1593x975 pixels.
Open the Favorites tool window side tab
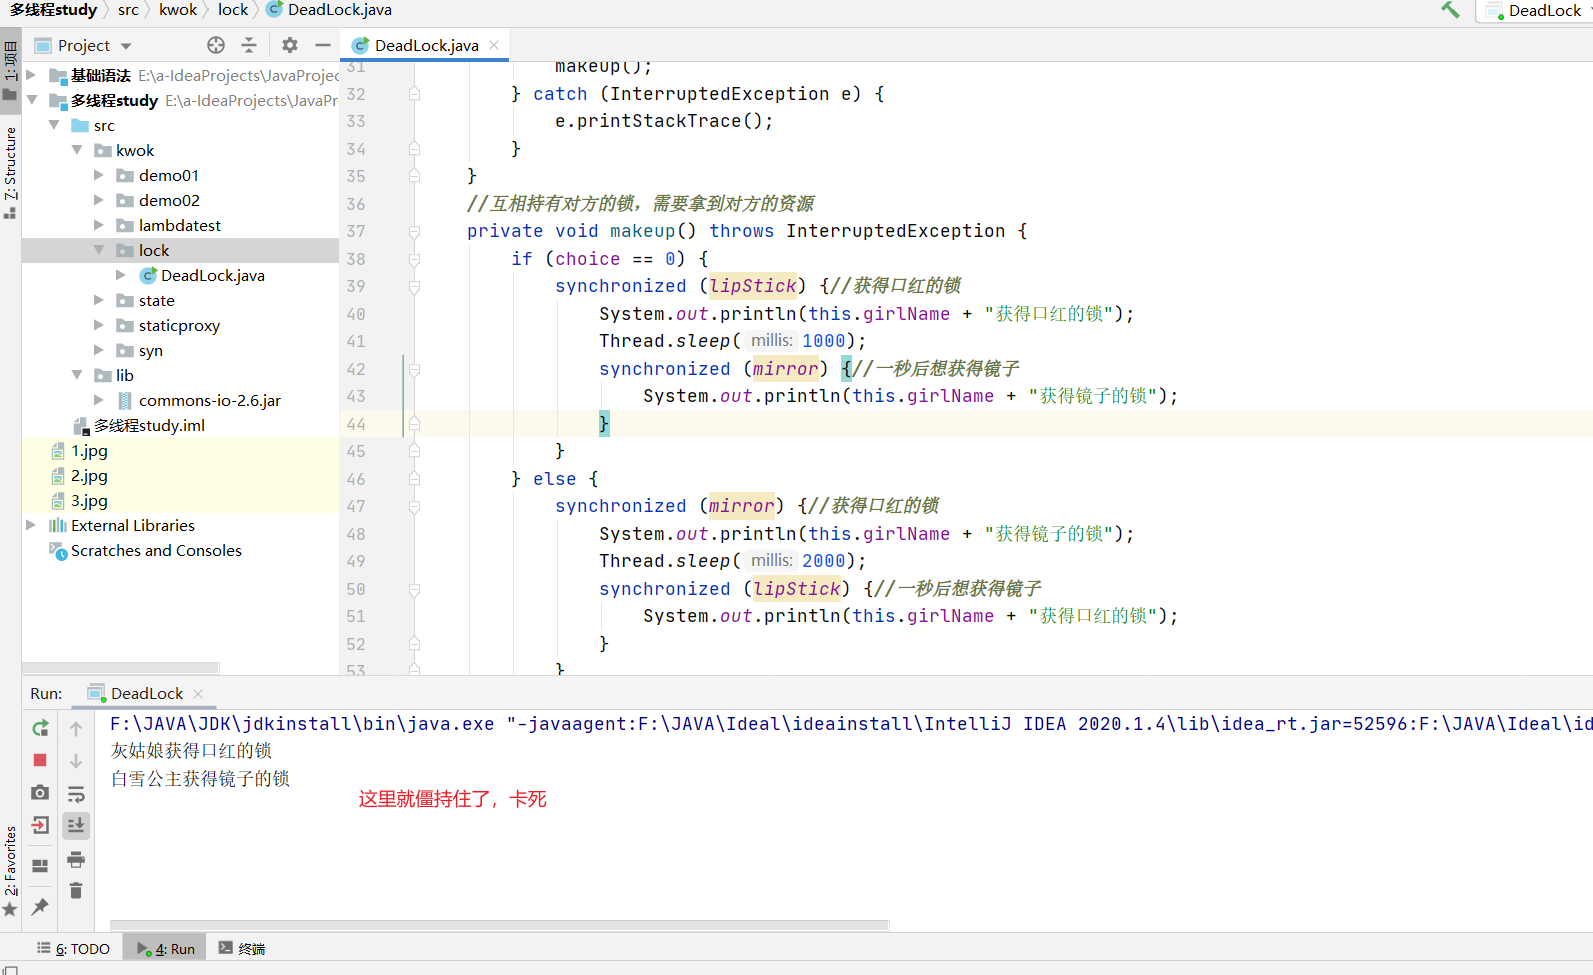tap(10, 870)
